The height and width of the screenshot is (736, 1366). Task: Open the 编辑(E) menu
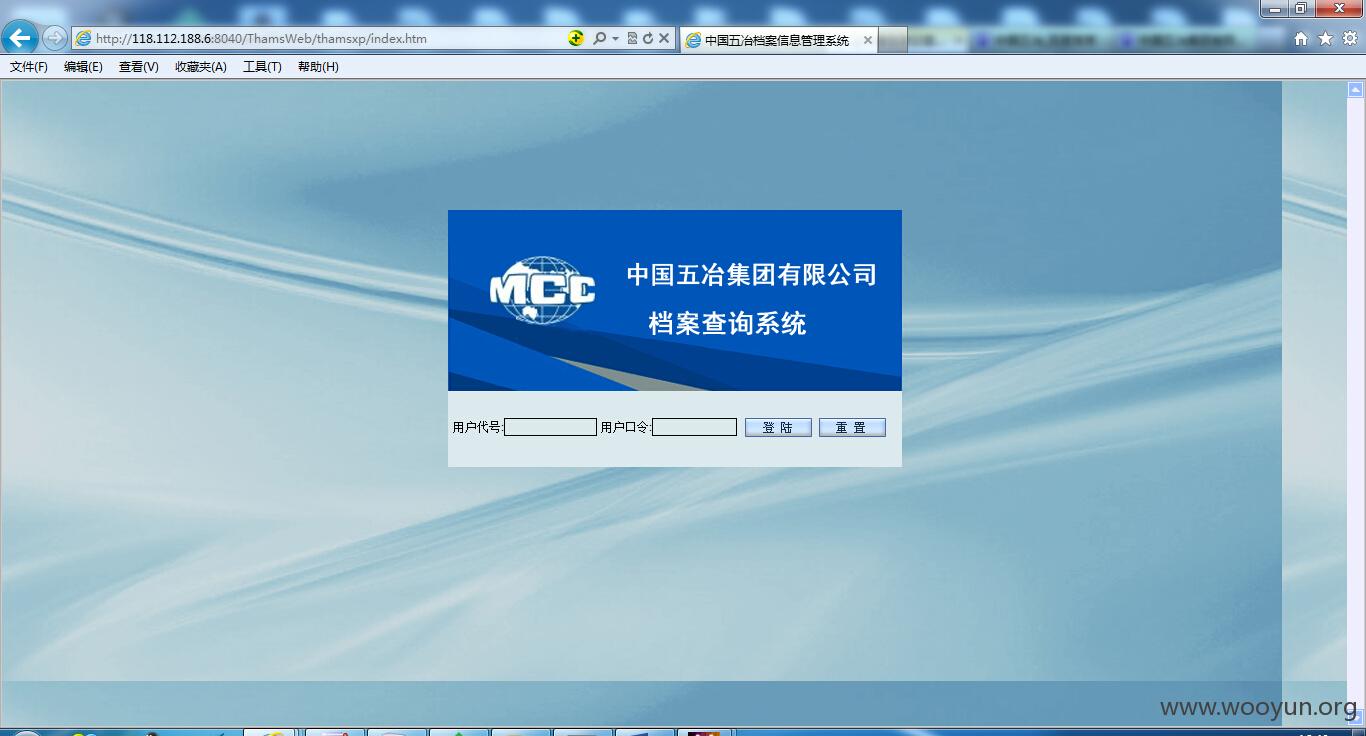[83, 67]
